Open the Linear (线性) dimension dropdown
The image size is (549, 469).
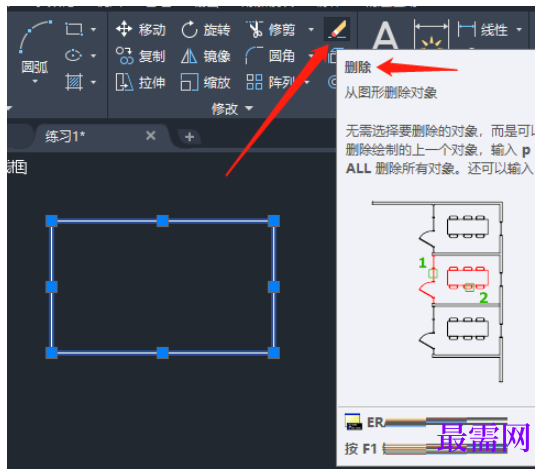(519, 29)
